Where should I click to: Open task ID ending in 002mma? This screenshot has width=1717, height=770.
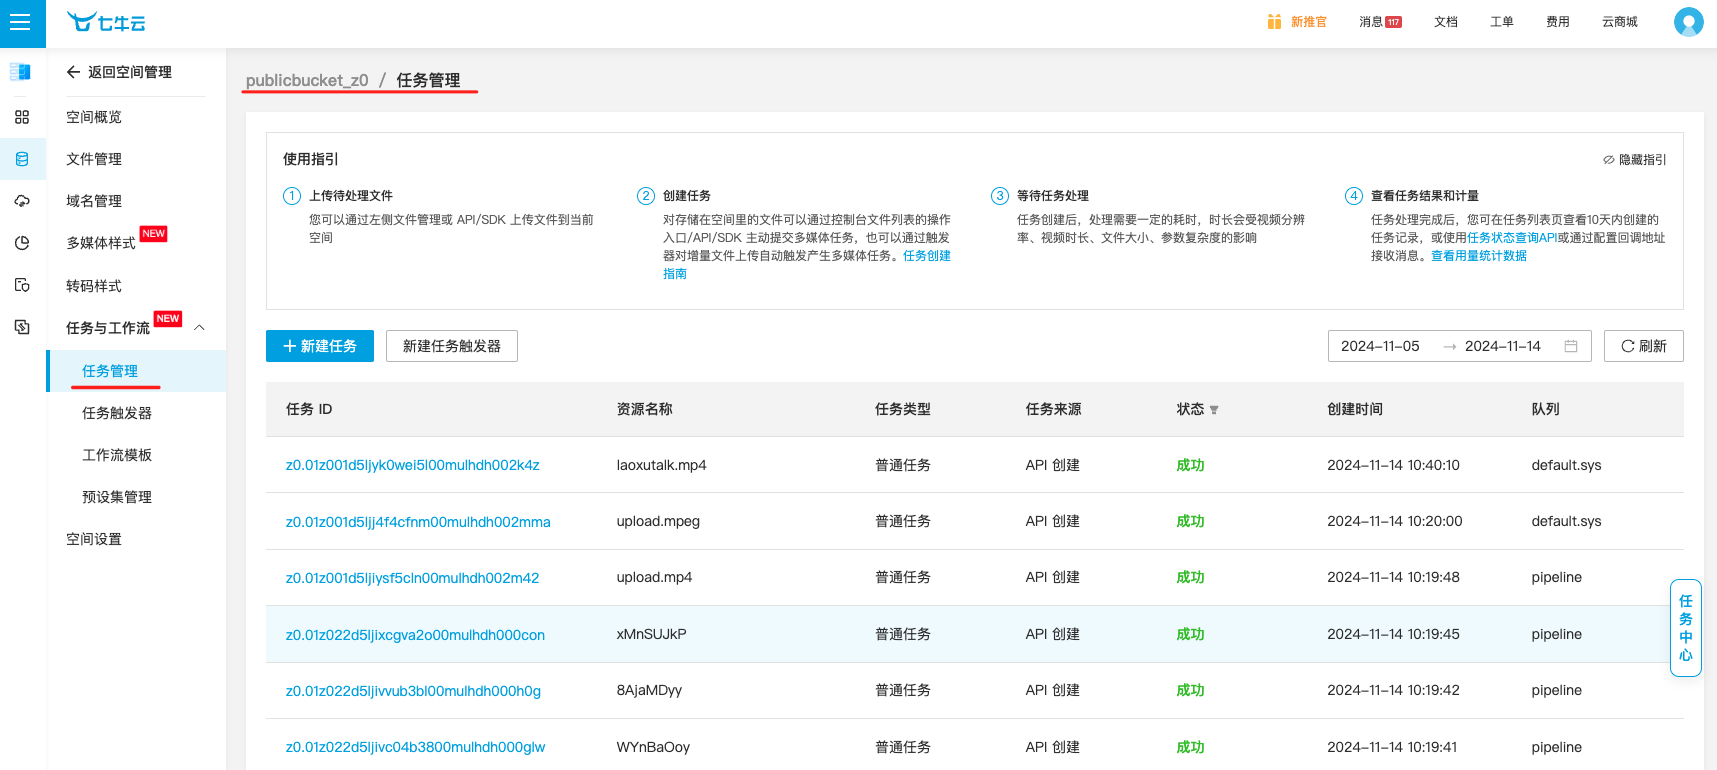click(x=418, y=522)
